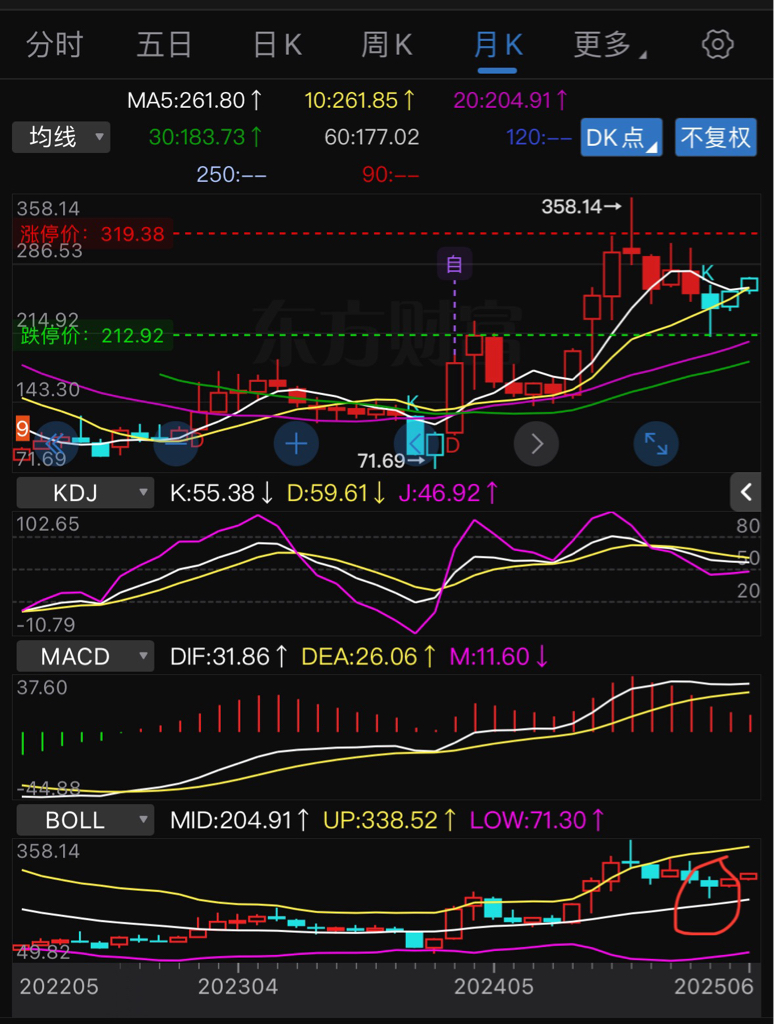This screenshot has height=1024, width=774.
Task: Tap the MID:204.91 BOLL value
Action: [240, 820]
